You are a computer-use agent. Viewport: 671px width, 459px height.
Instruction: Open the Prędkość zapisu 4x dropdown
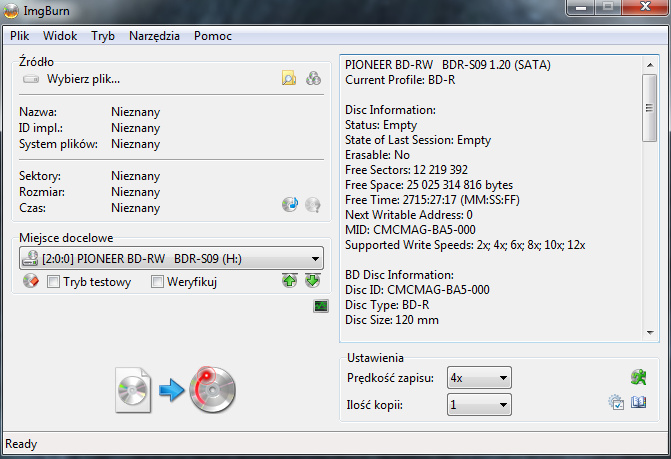pyautogui.click(x=479, y=378)
